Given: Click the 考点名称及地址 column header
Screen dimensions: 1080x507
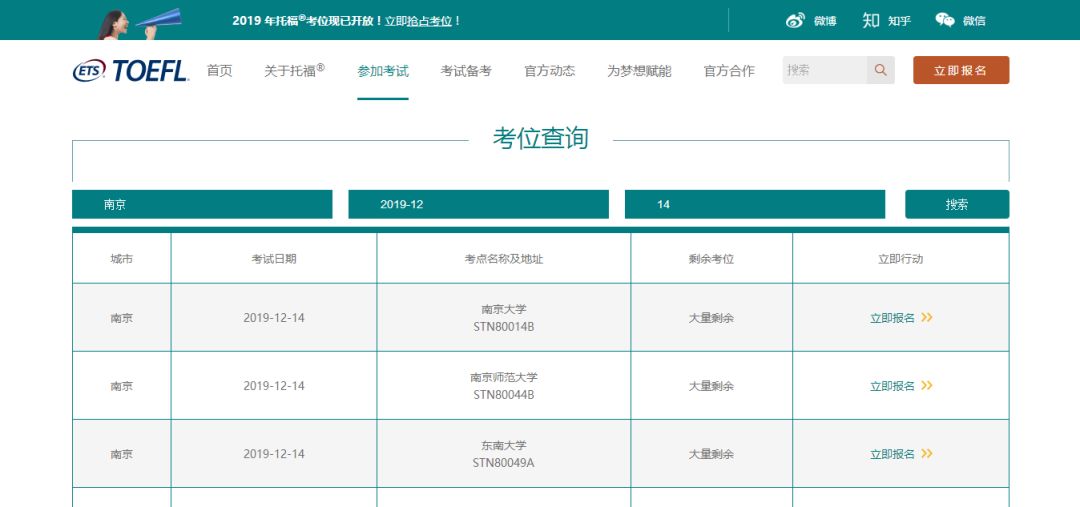Looking at the screenshot, I should coord(503,259).
